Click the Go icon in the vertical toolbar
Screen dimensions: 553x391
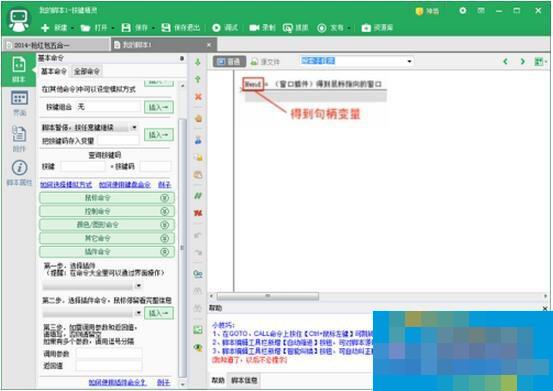click(x=198, y=274)
